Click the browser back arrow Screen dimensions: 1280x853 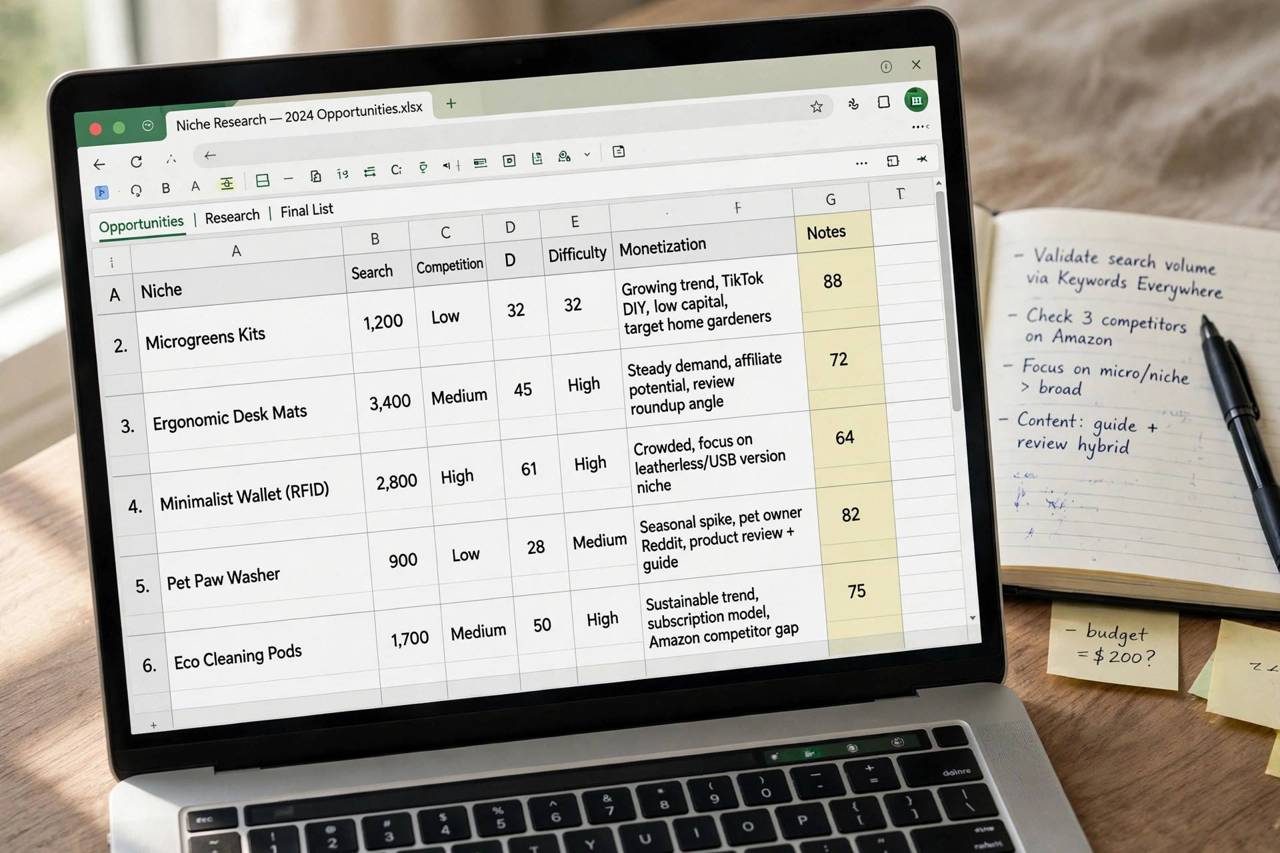pyautogui.click(x=98, y=163)
